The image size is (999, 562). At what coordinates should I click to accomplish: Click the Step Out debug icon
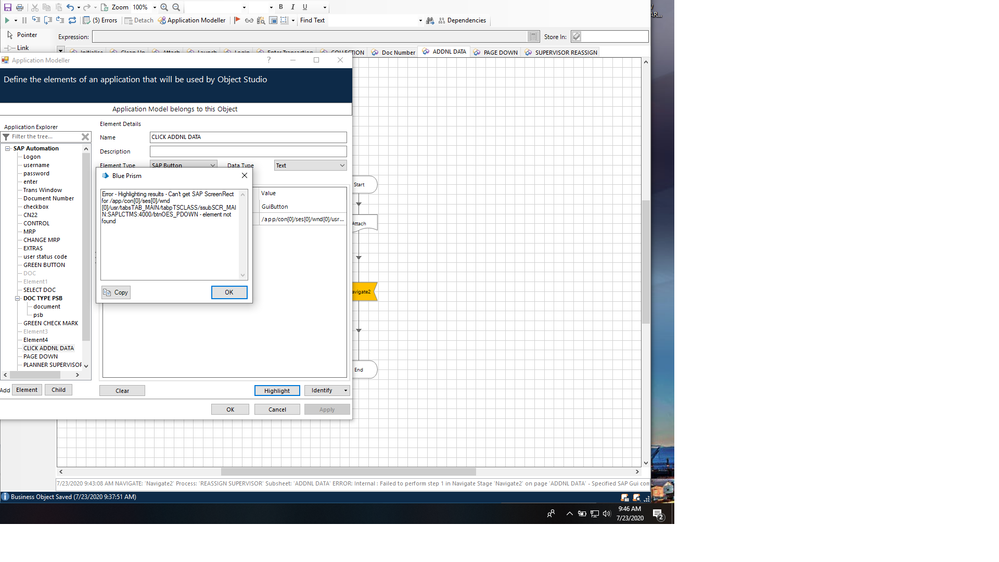60,20
